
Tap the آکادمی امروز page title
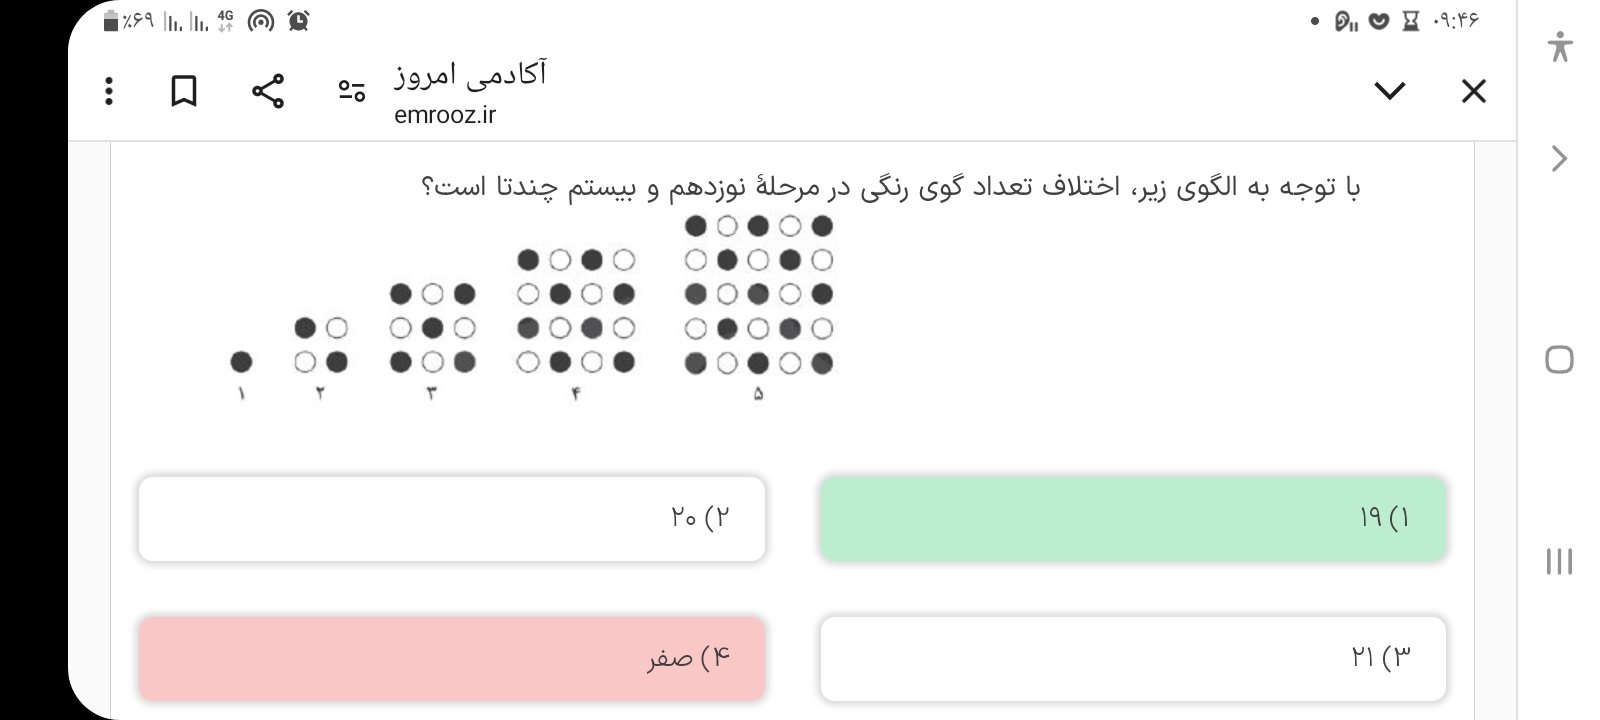point(470,75)
